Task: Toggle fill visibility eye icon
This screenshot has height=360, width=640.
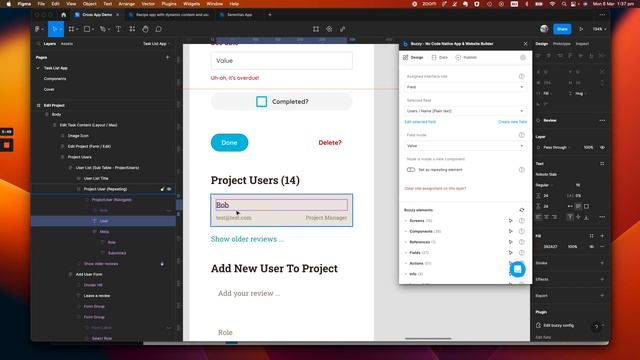Action: (591, 247)
